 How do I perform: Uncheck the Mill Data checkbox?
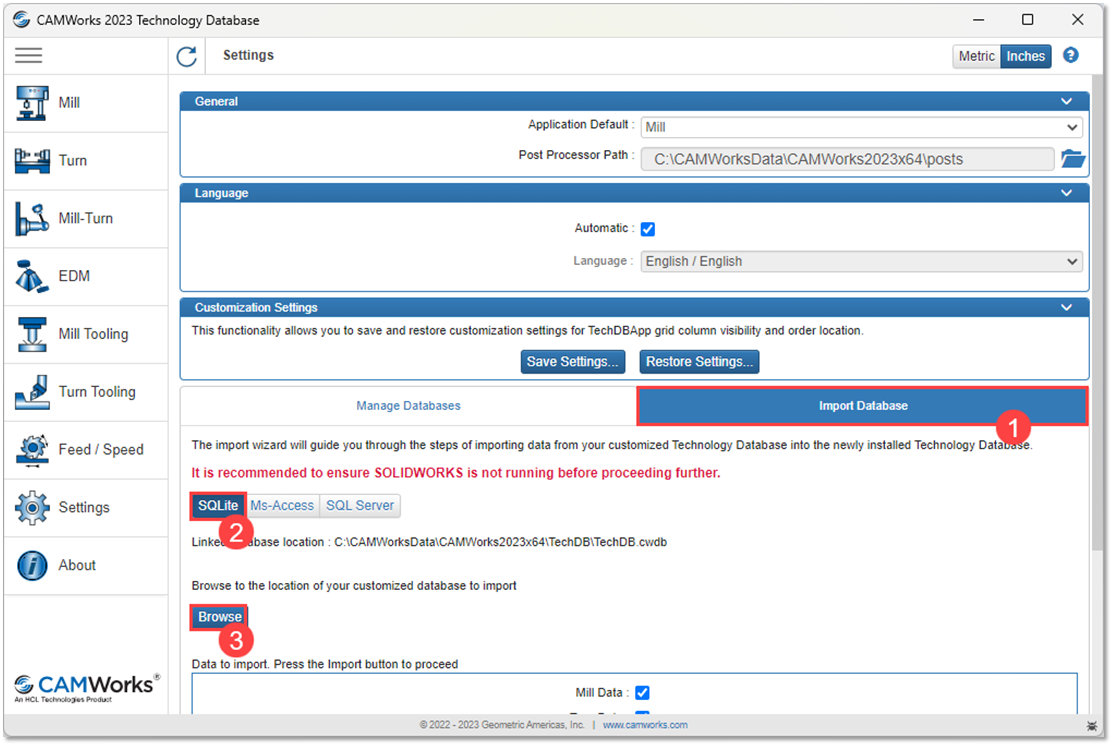click(643, 693)
